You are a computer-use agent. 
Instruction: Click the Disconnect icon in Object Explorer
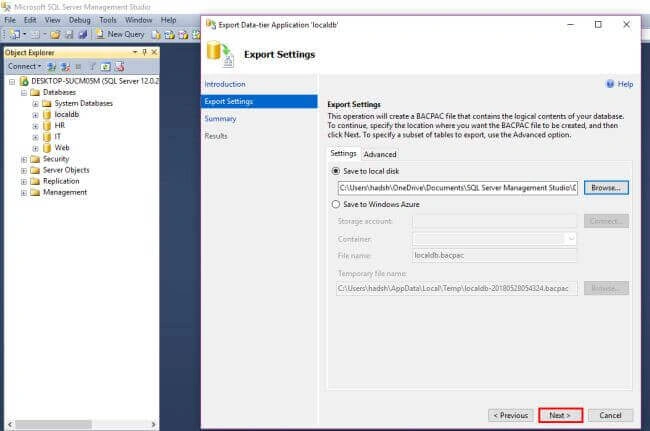[x=65, y=67]
